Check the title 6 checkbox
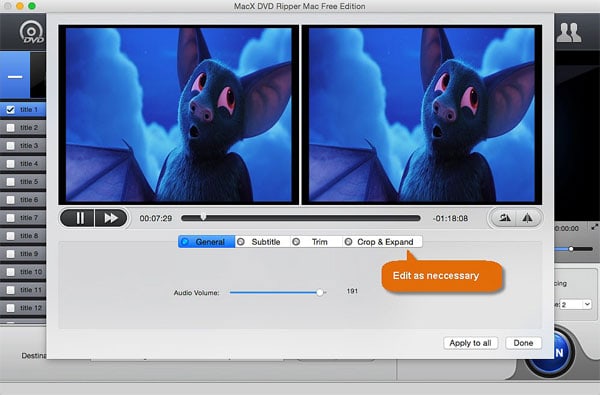This screenshot has width=600, height=395. [x=11, y=200]
